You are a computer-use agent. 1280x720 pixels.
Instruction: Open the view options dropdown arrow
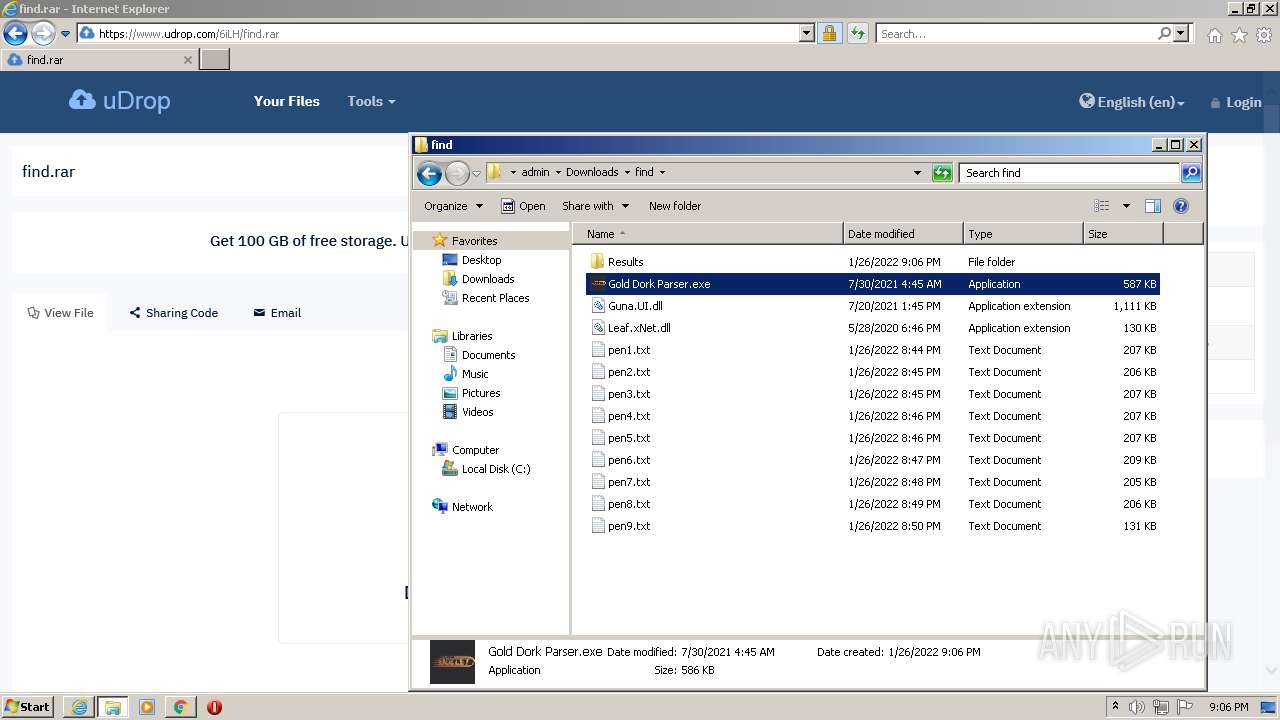pos(1125,206)
